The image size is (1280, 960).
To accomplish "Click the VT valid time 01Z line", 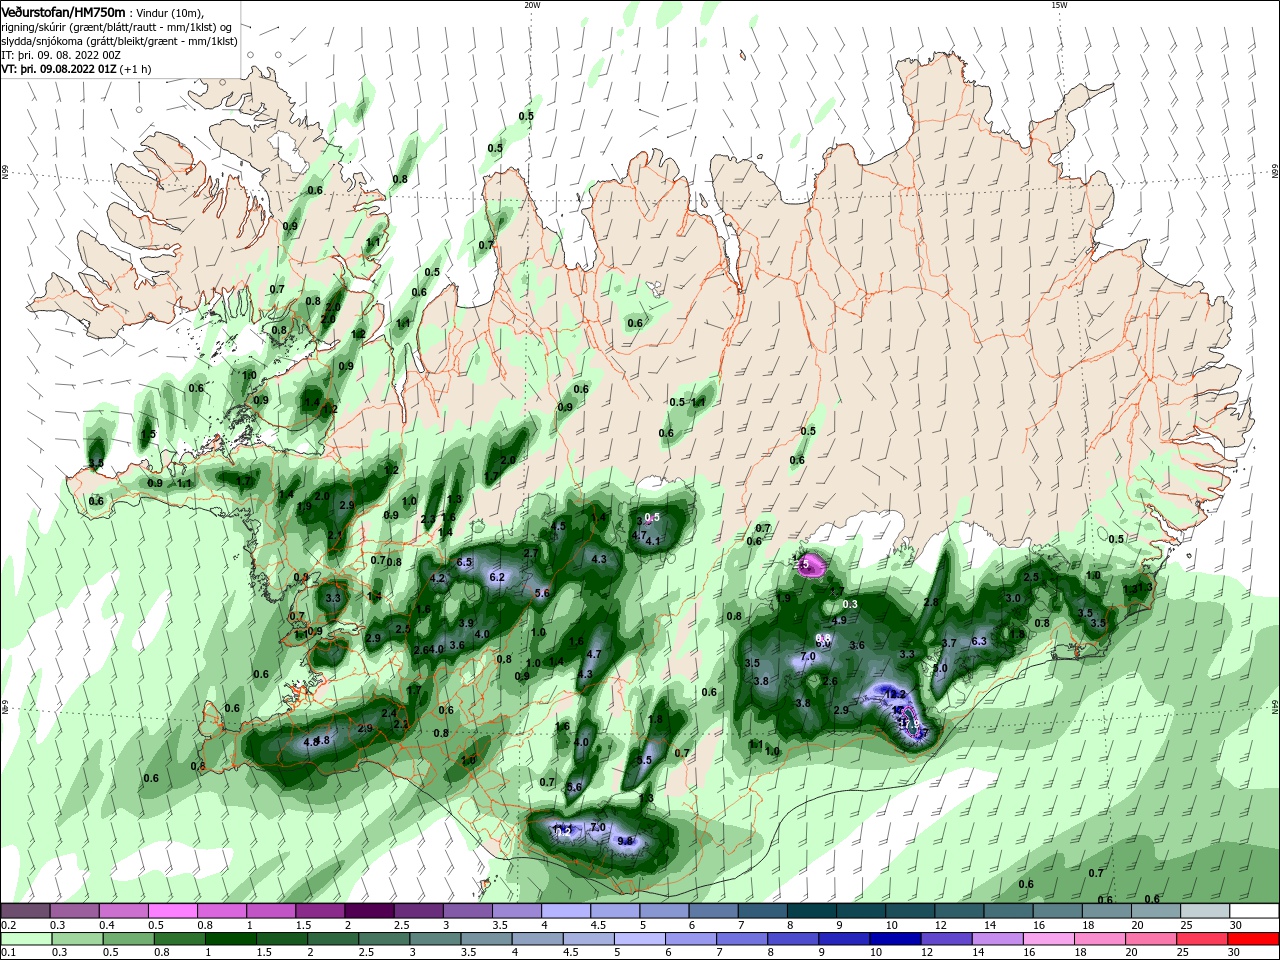I will (x=77, y=69).
